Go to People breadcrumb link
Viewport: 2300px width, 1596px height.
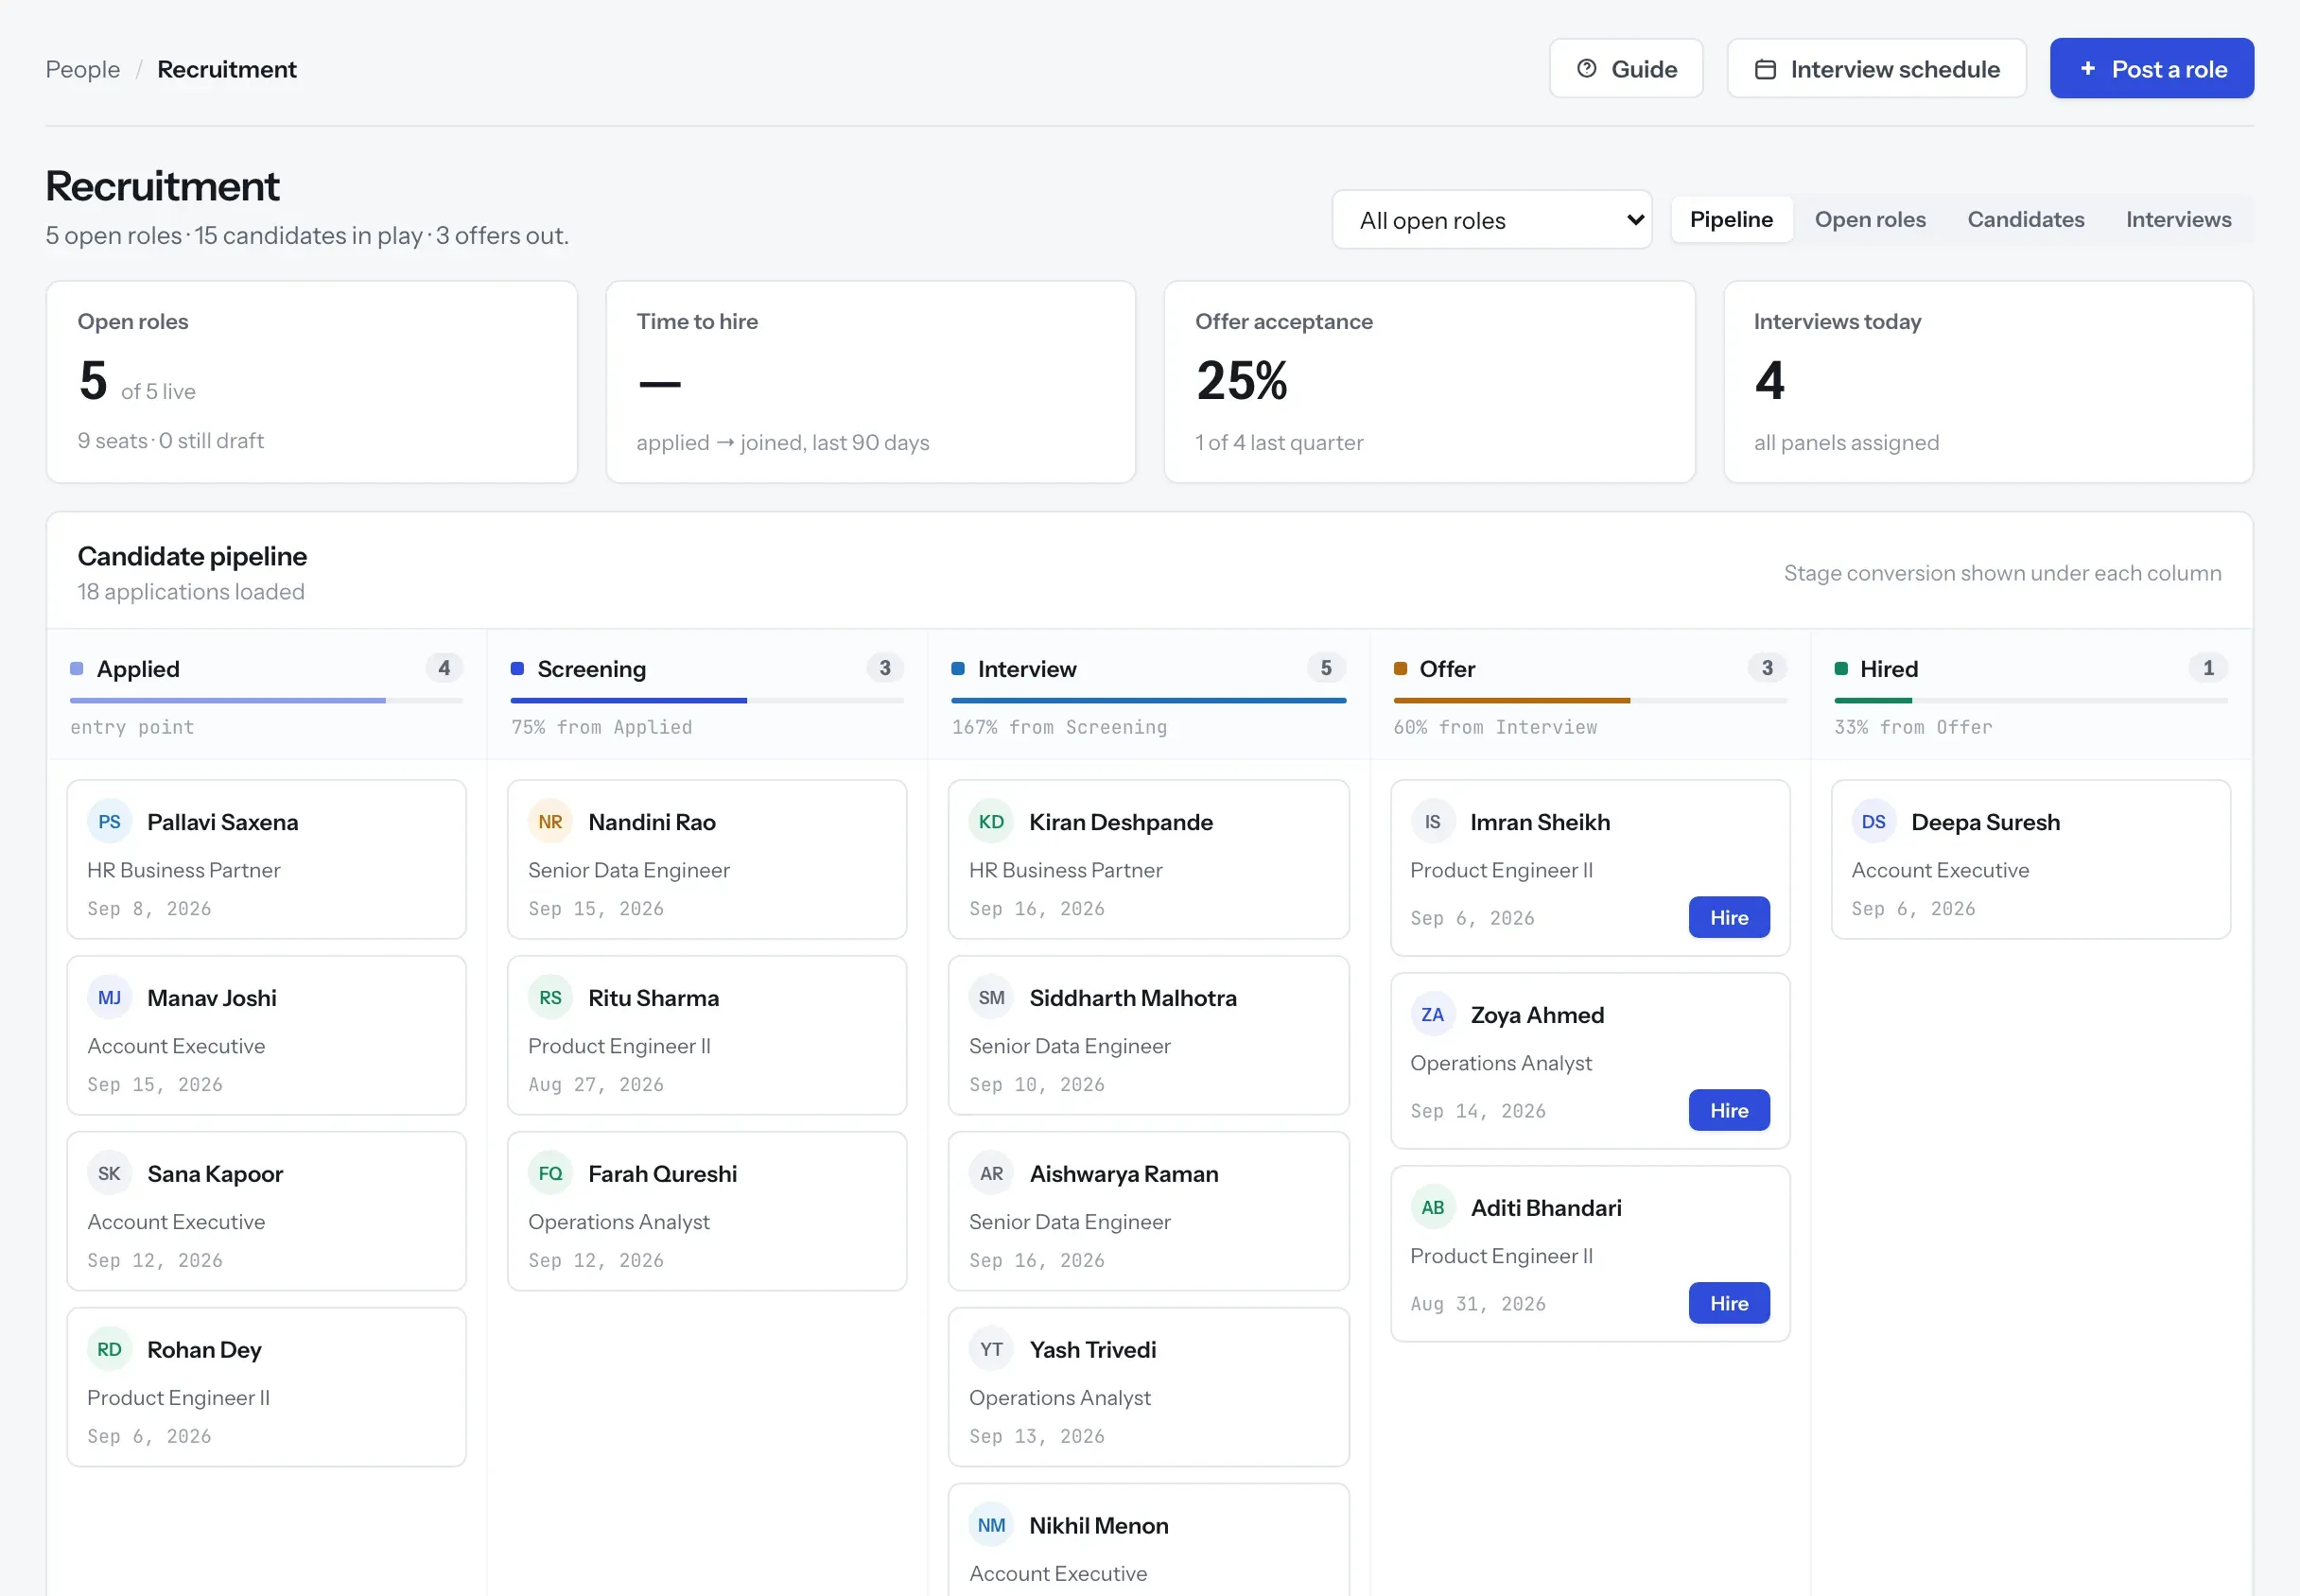[83, 69]
